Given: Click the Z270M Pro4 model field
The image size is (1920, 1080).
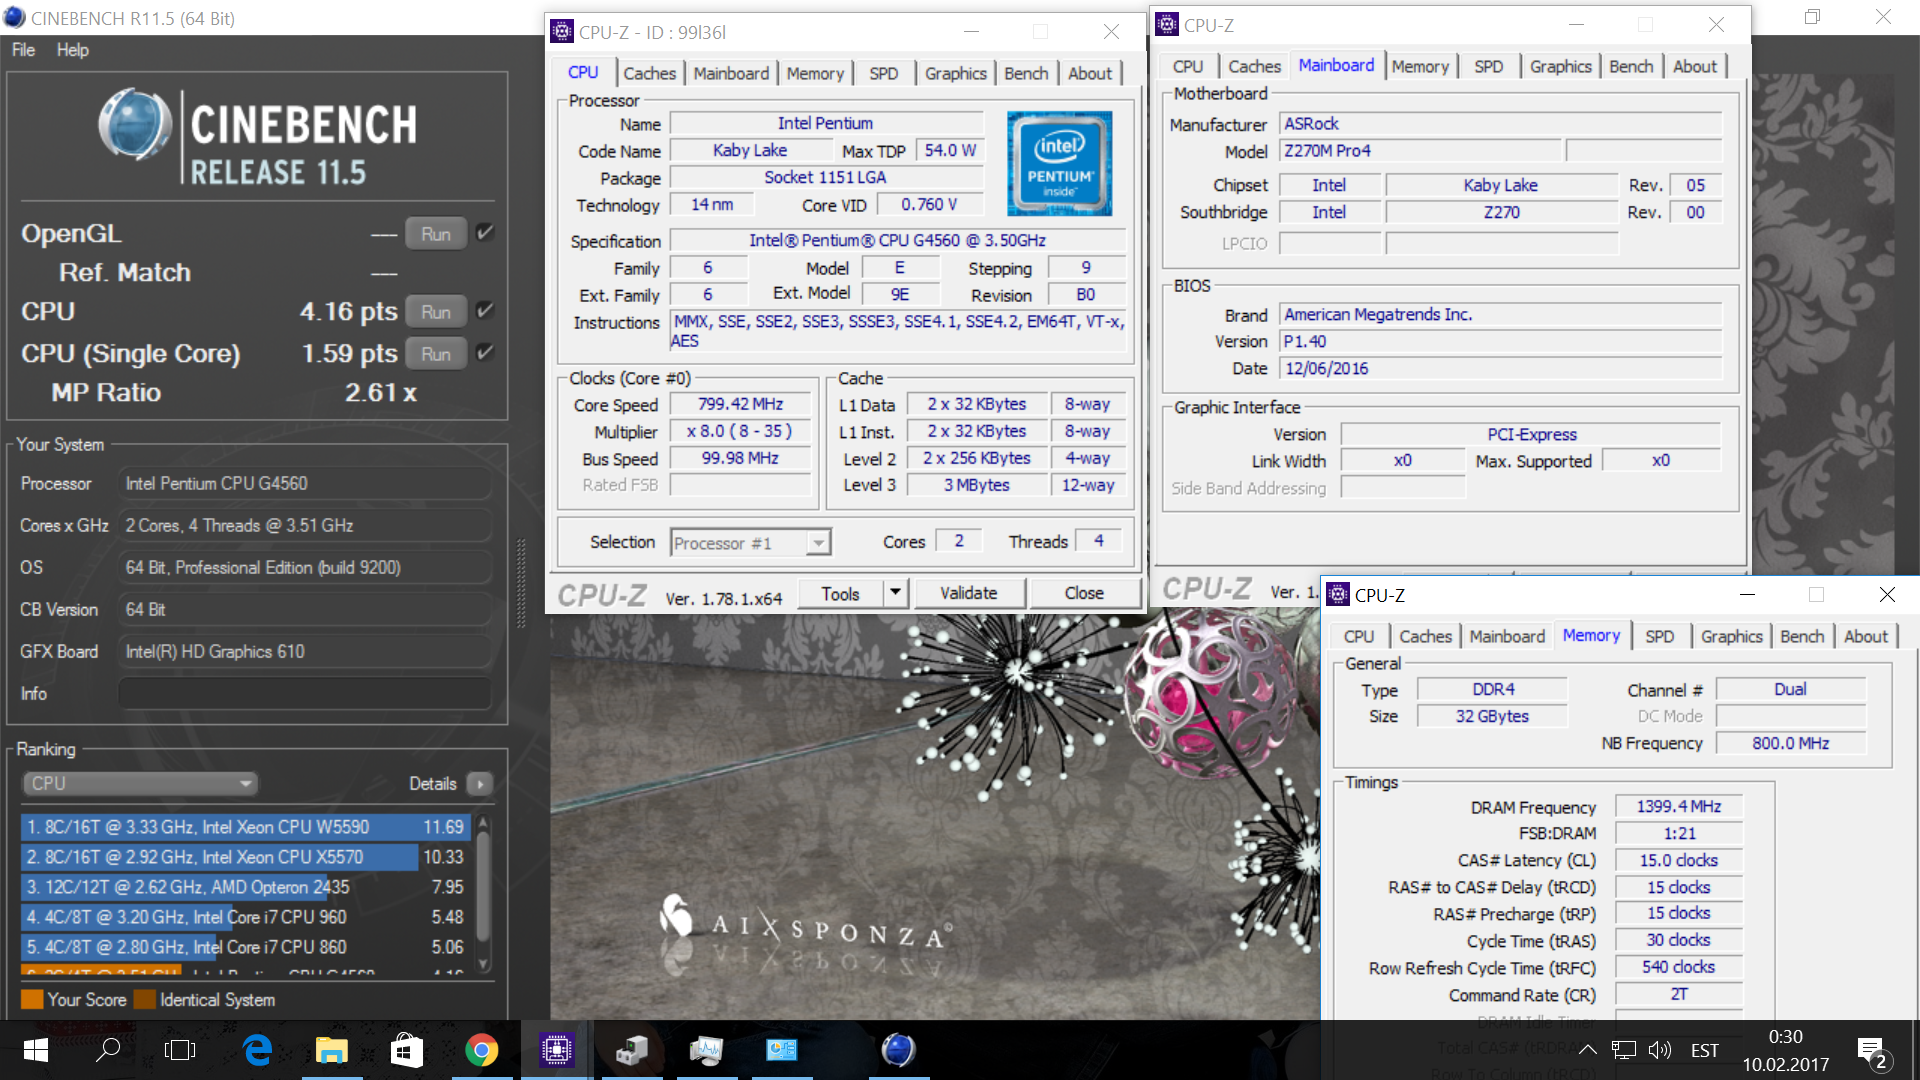Looking at the screenshot, I should point(1420,150).
